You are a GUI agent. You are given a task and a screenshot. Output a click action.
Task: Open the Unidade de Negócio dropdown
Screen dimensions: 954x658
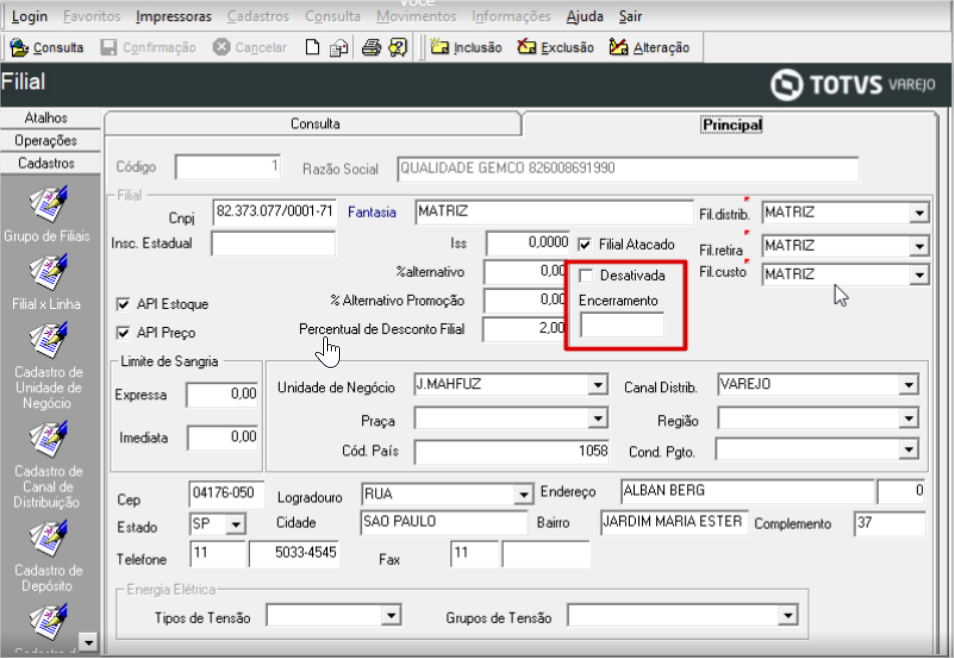click(598, 385)
